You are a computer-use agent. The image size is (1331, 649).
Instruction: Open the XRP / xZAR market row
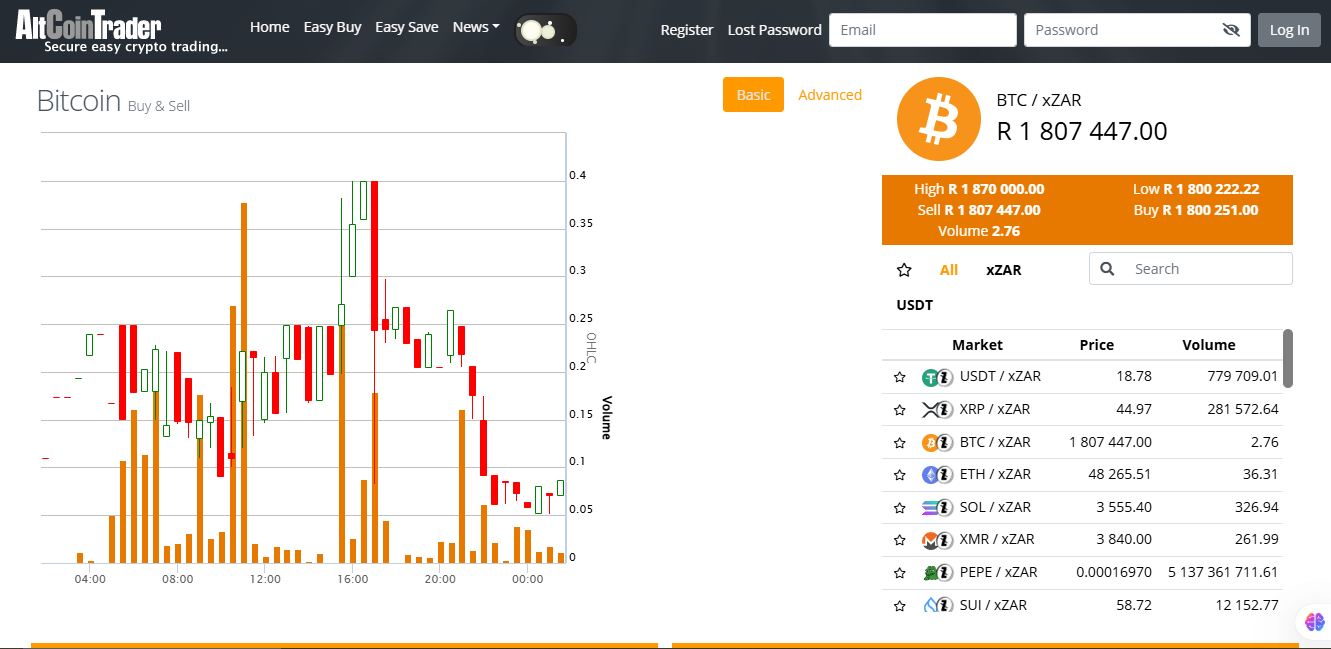tap(1082, 410)
